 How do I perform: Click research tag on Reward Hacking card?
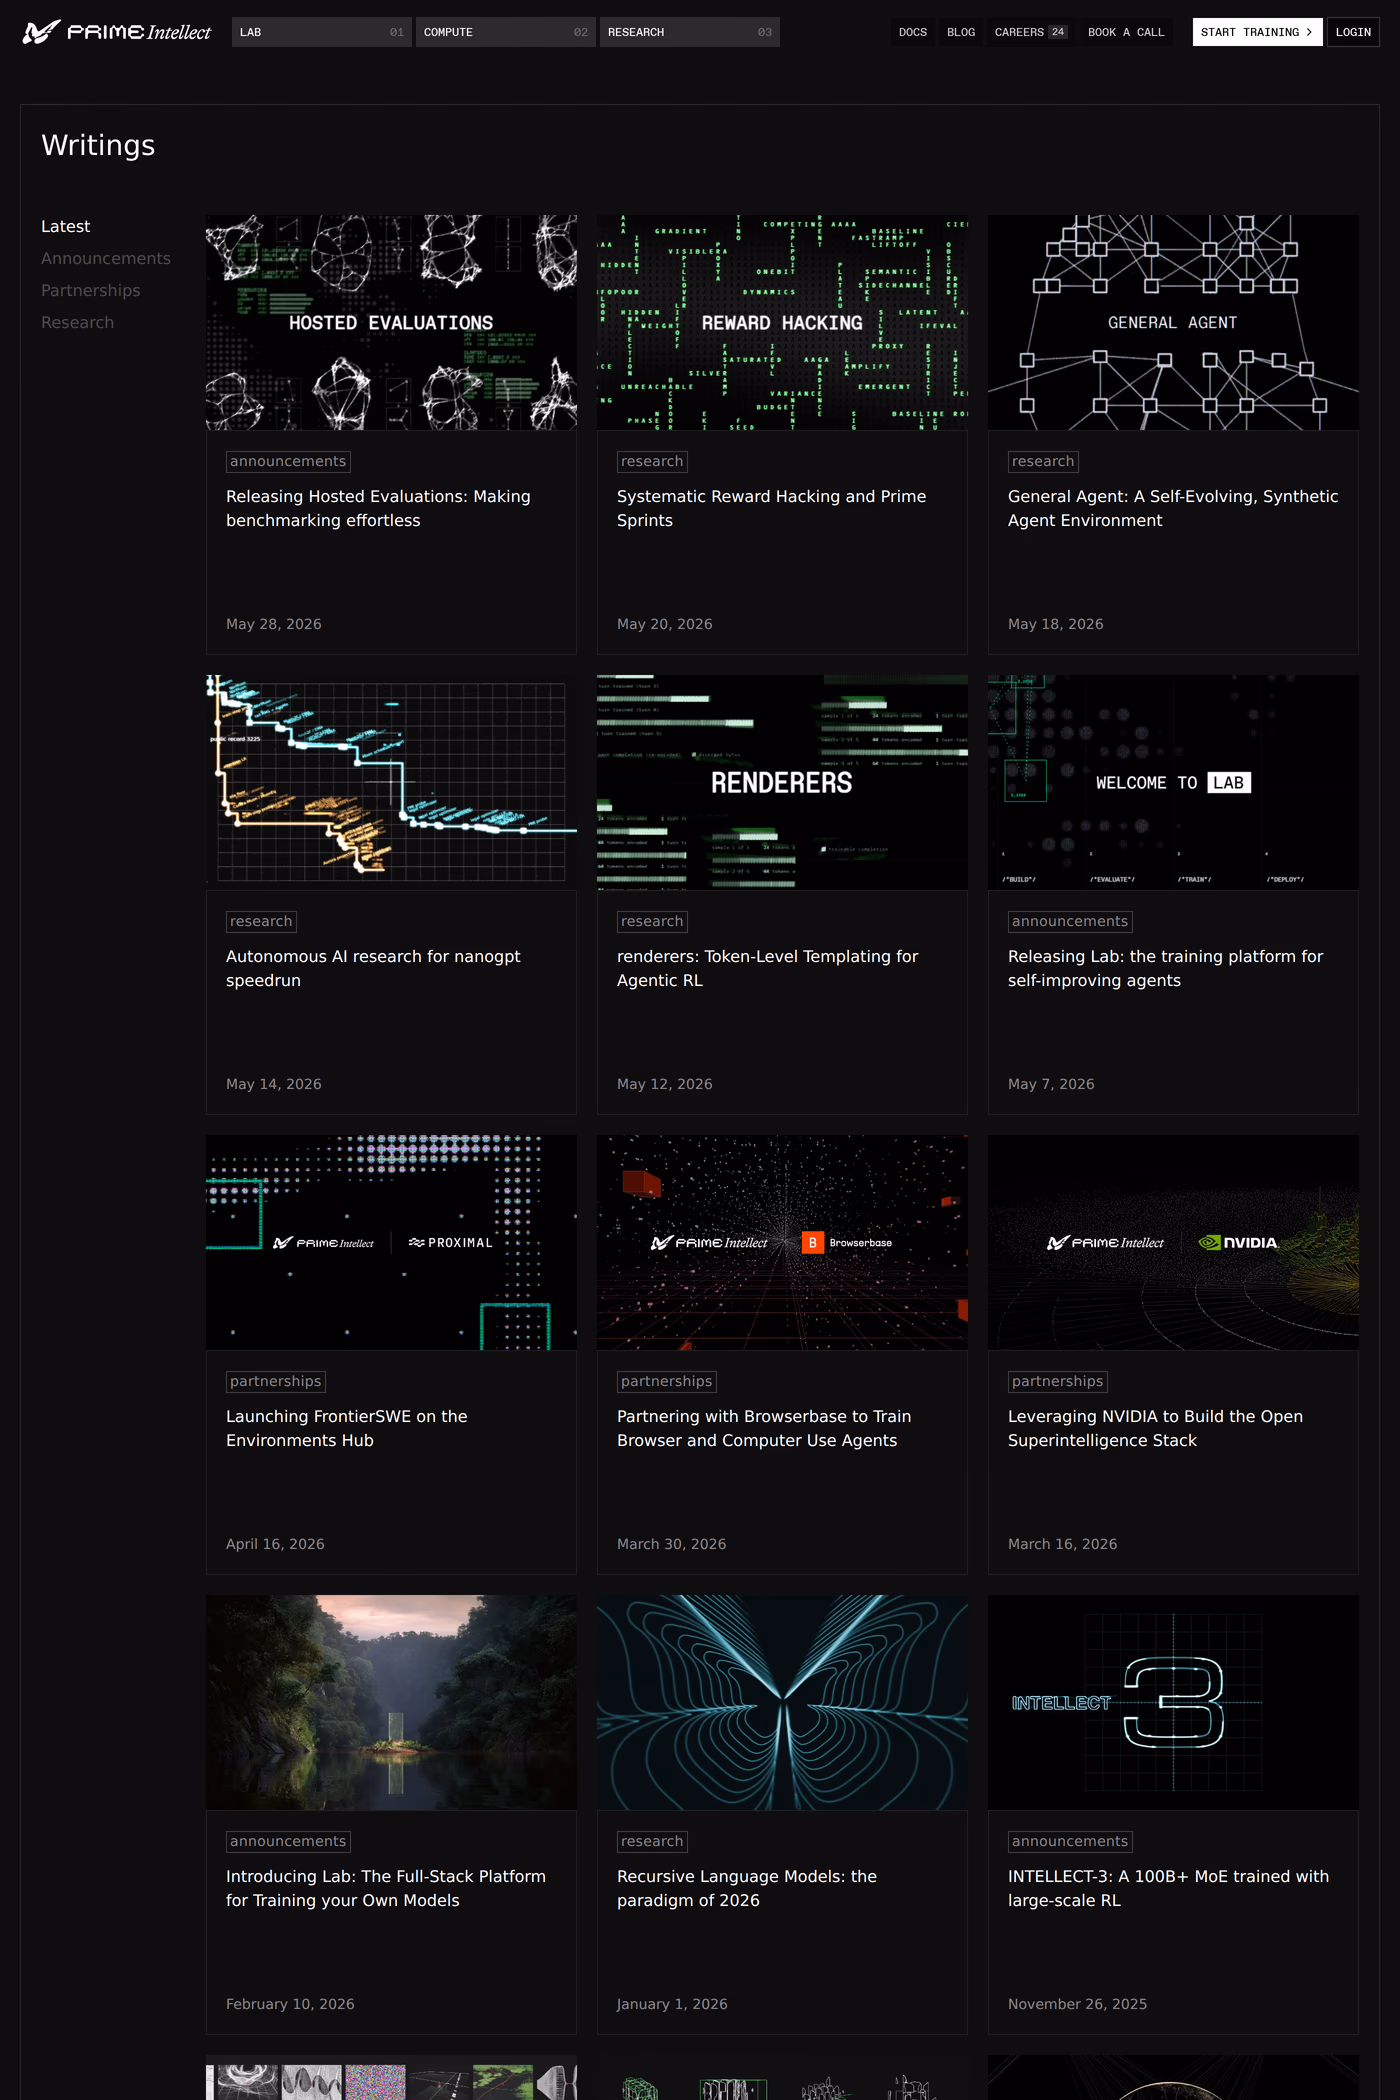[652, 461]
